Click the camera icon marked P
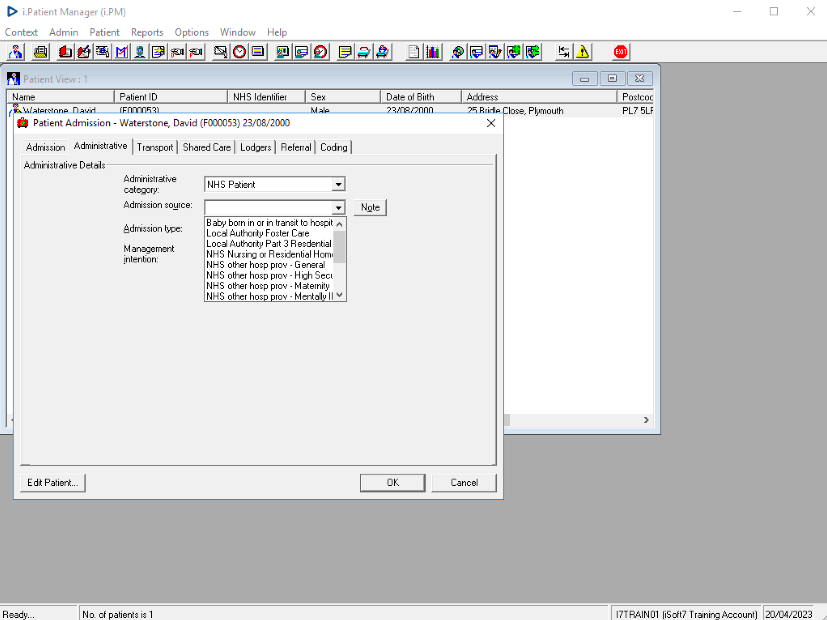The width and height of the screenshot is (827, 620). click(196, 52)
